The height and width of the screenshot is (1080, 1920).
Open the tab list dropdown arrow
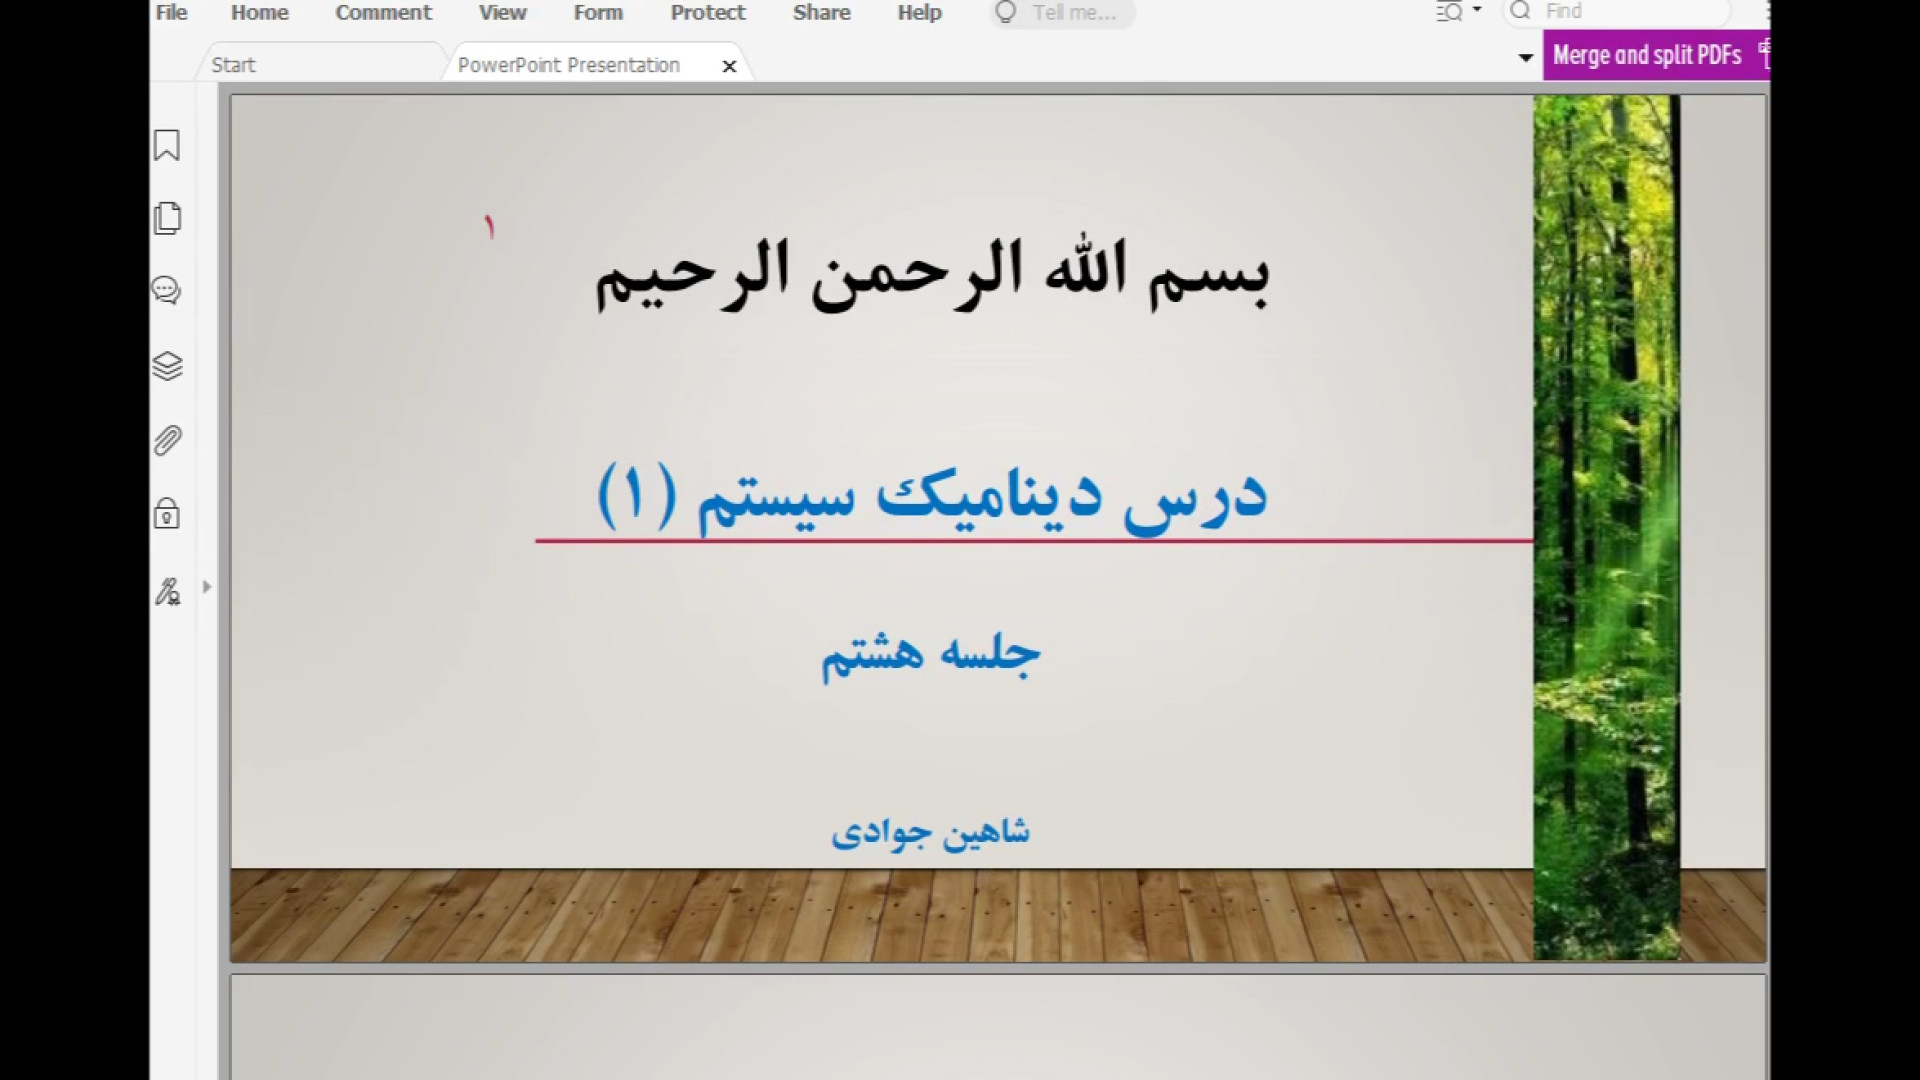1525,57
